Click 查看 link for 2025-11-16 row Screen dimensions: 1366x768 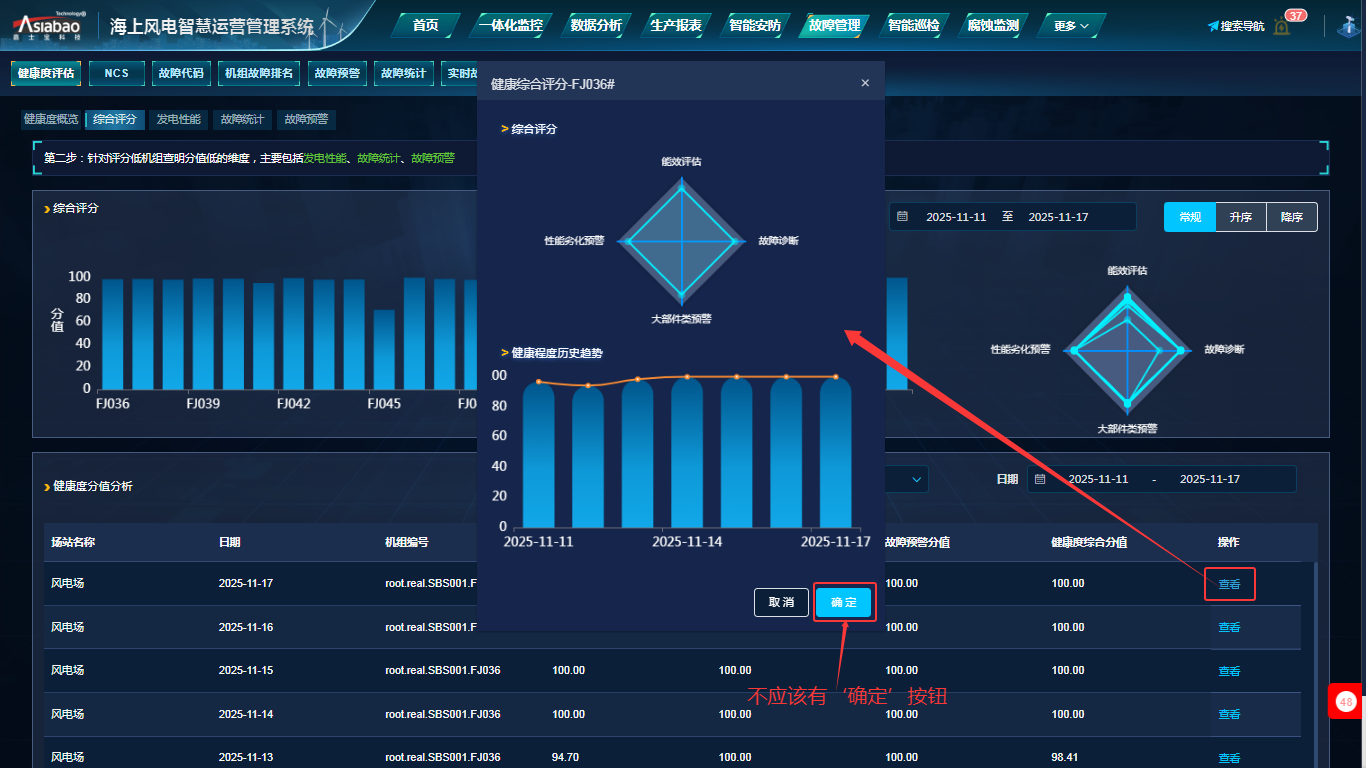[1229, 627]
